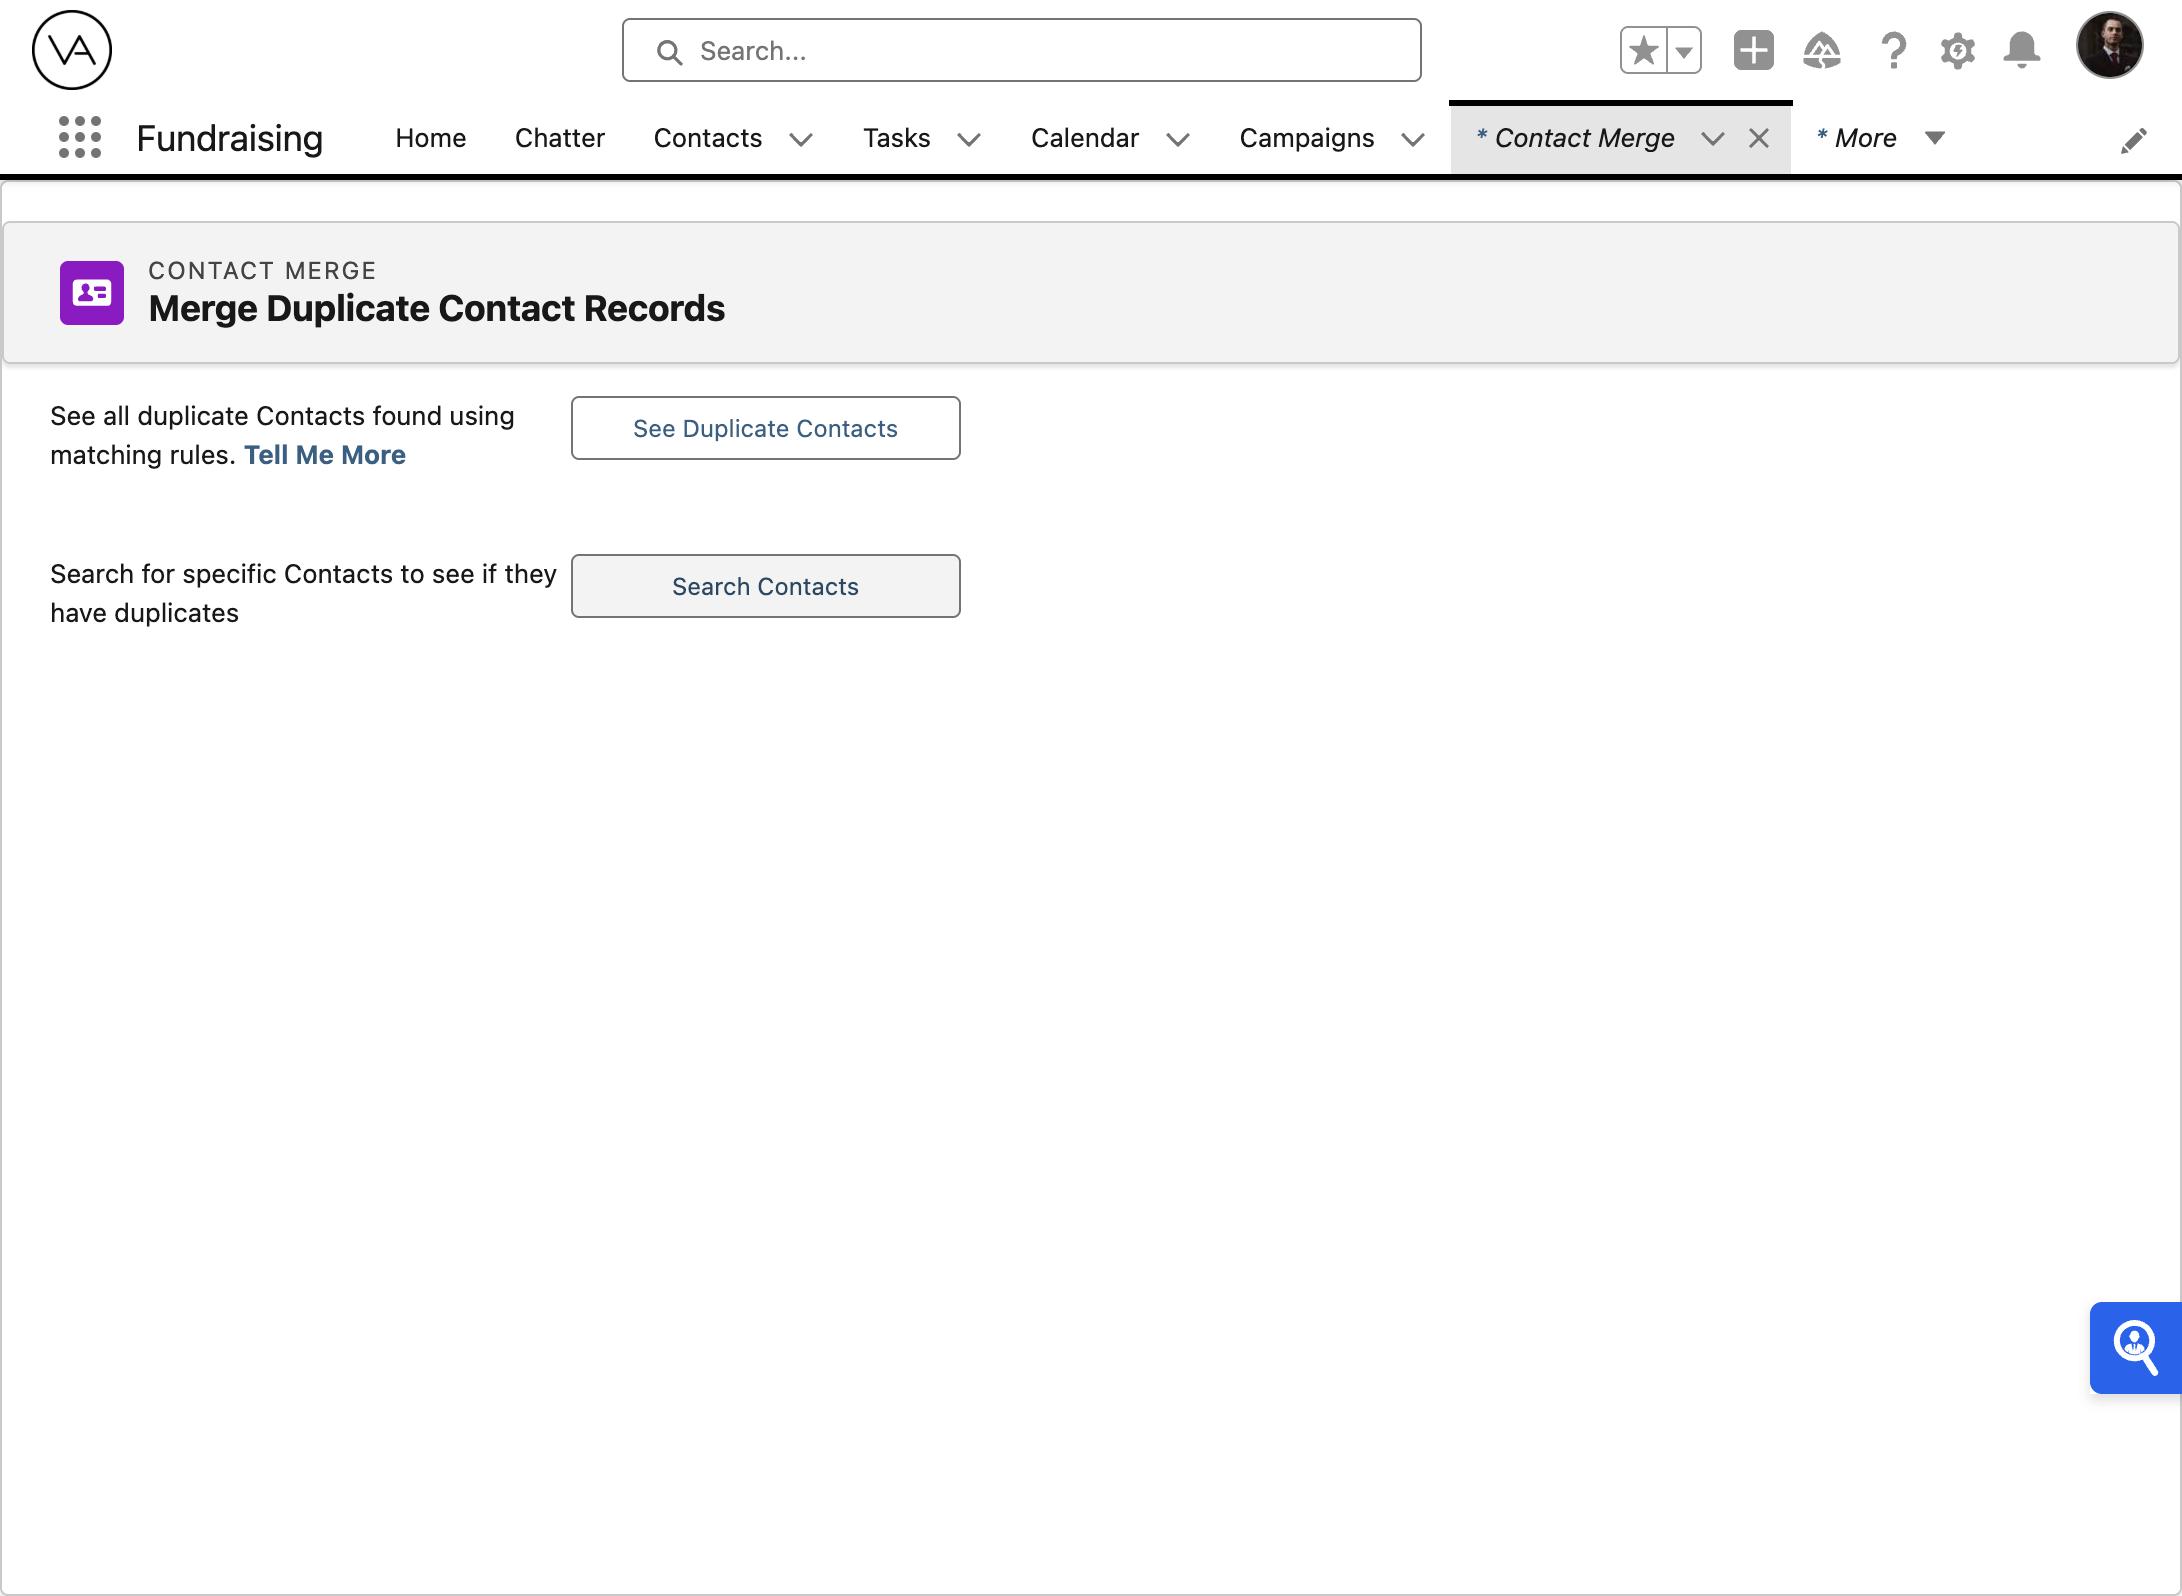Open the blue magnifier floating widget
The image size is (2182, 1596).
point(2135,1347)
